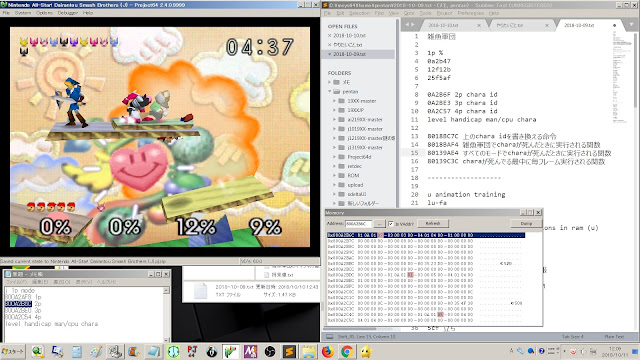Open the Sublime Text taskbar icon

289,351
